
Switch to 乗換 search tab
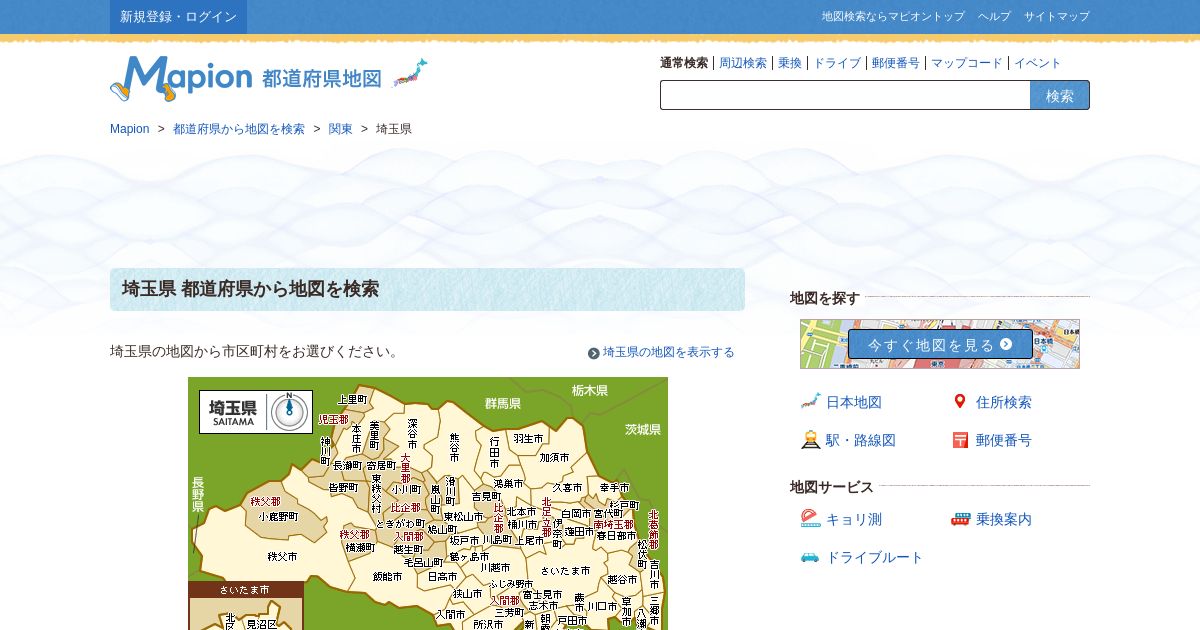790,63
